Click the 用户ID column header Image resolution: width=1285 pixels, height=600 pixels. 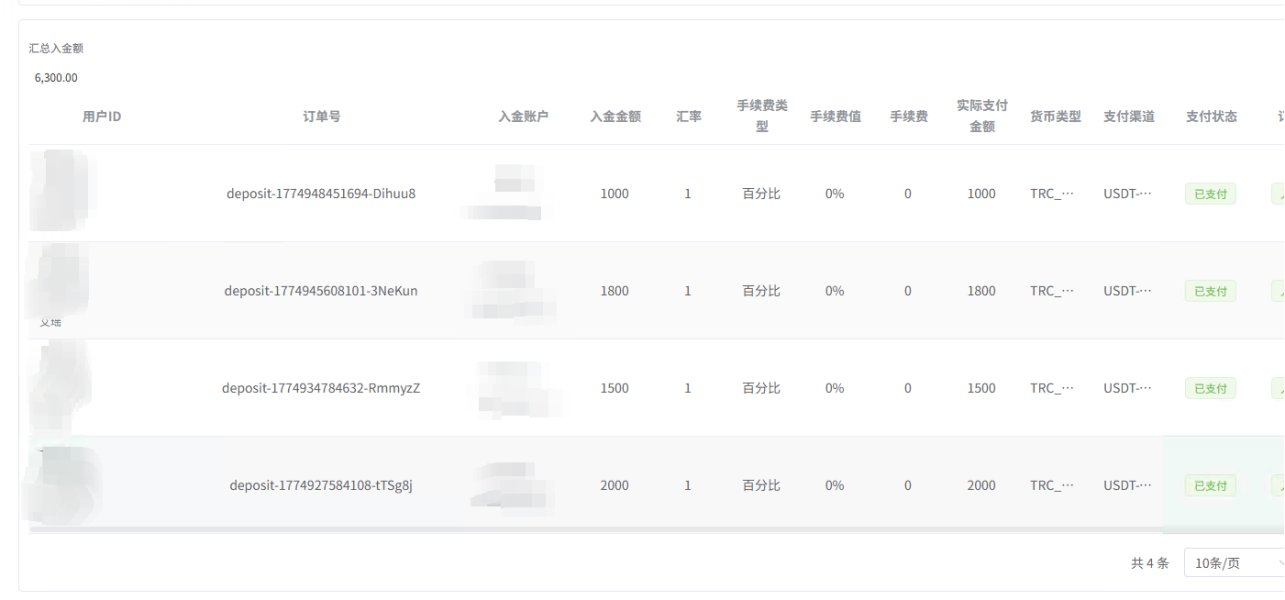(102, 116)
